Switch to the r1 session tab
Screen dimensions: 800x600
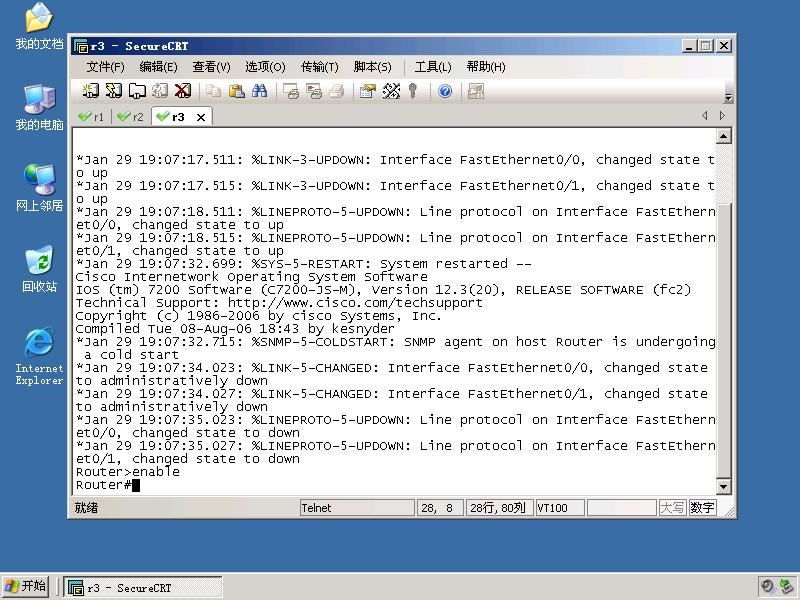[x=91, y=117]
